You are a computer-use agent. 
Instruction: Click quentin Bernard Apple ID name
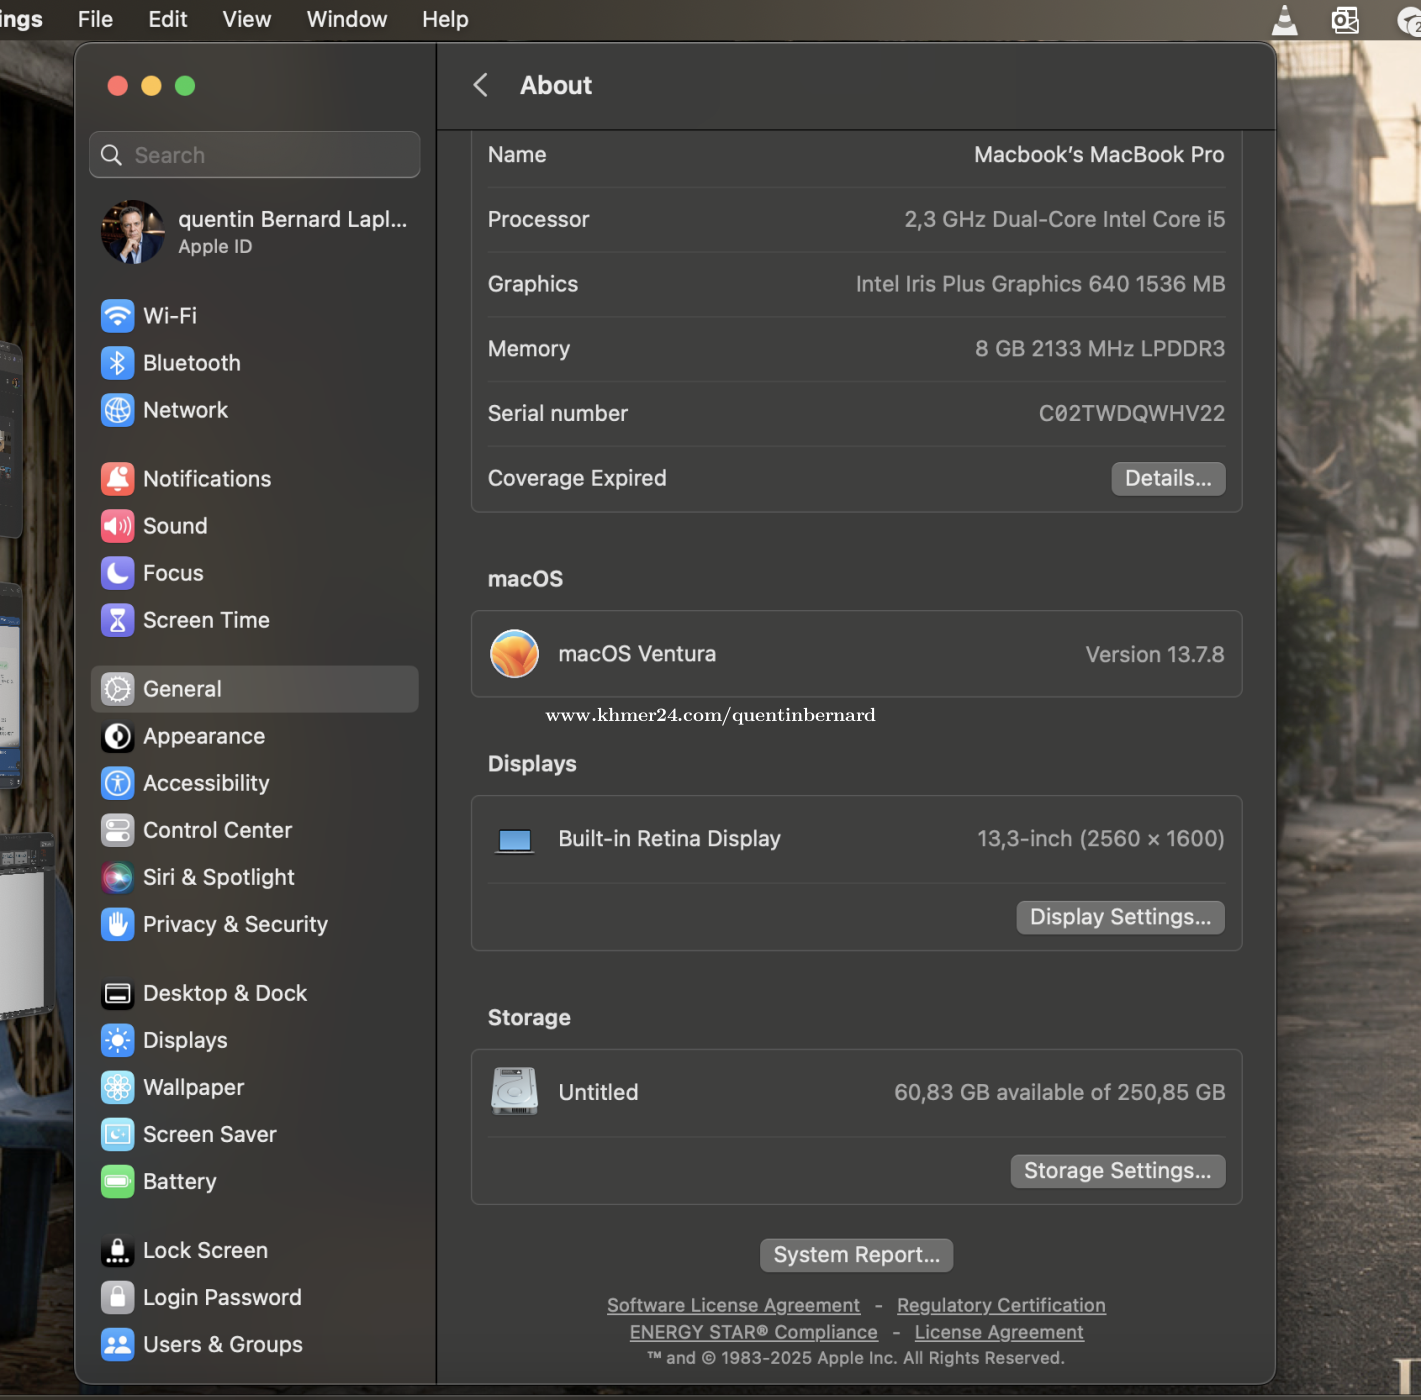[293, 219]
